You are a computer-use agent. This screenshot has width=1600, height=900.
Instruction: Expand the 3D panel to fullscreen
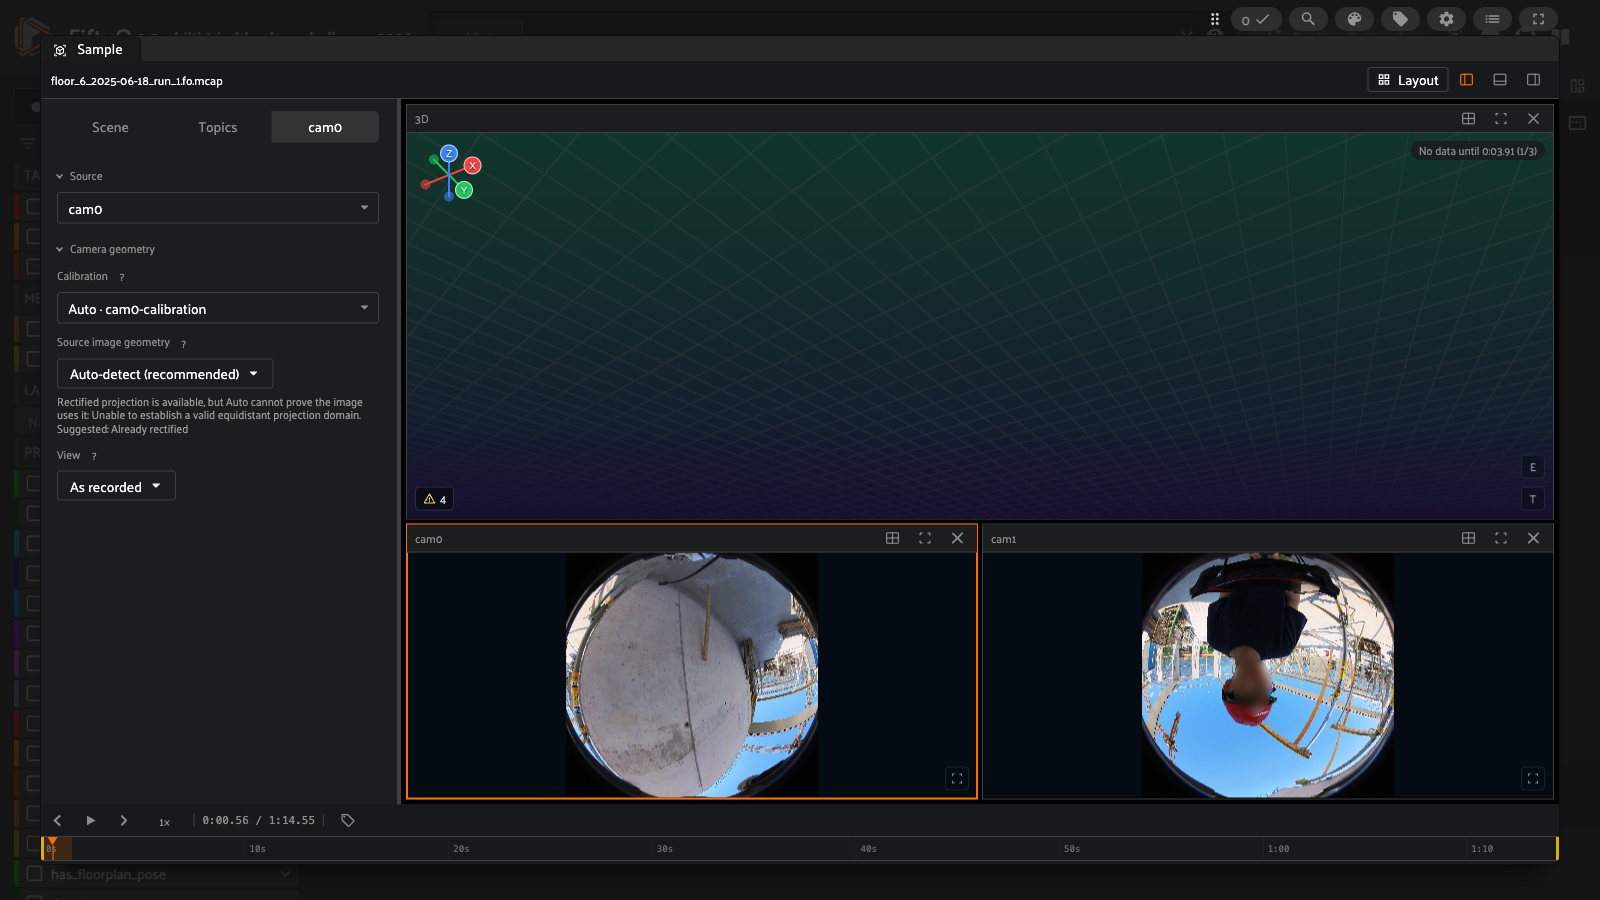click(x=1501, y=118)
